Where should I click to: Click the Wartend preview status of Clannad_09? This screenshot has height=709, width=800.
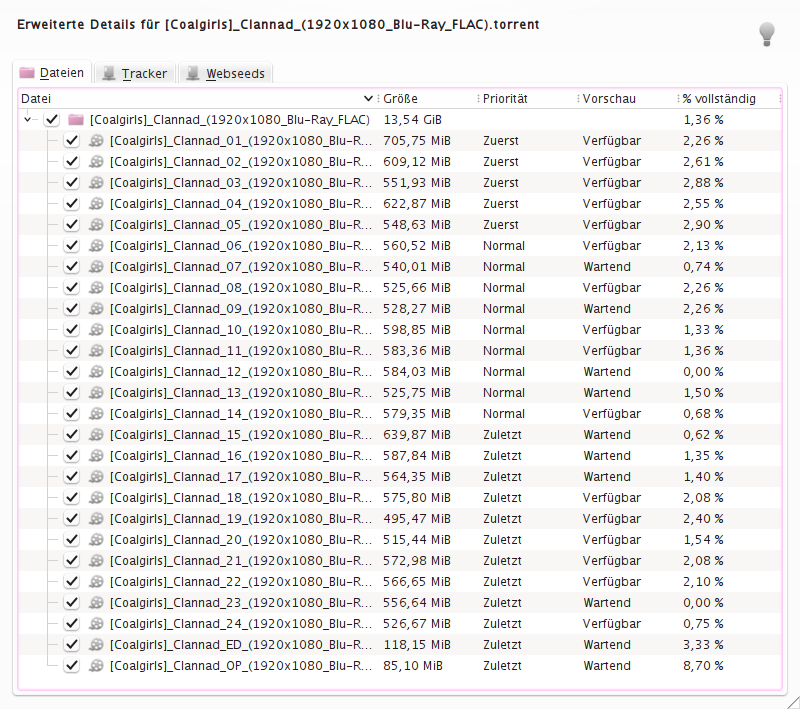(607, 309)
